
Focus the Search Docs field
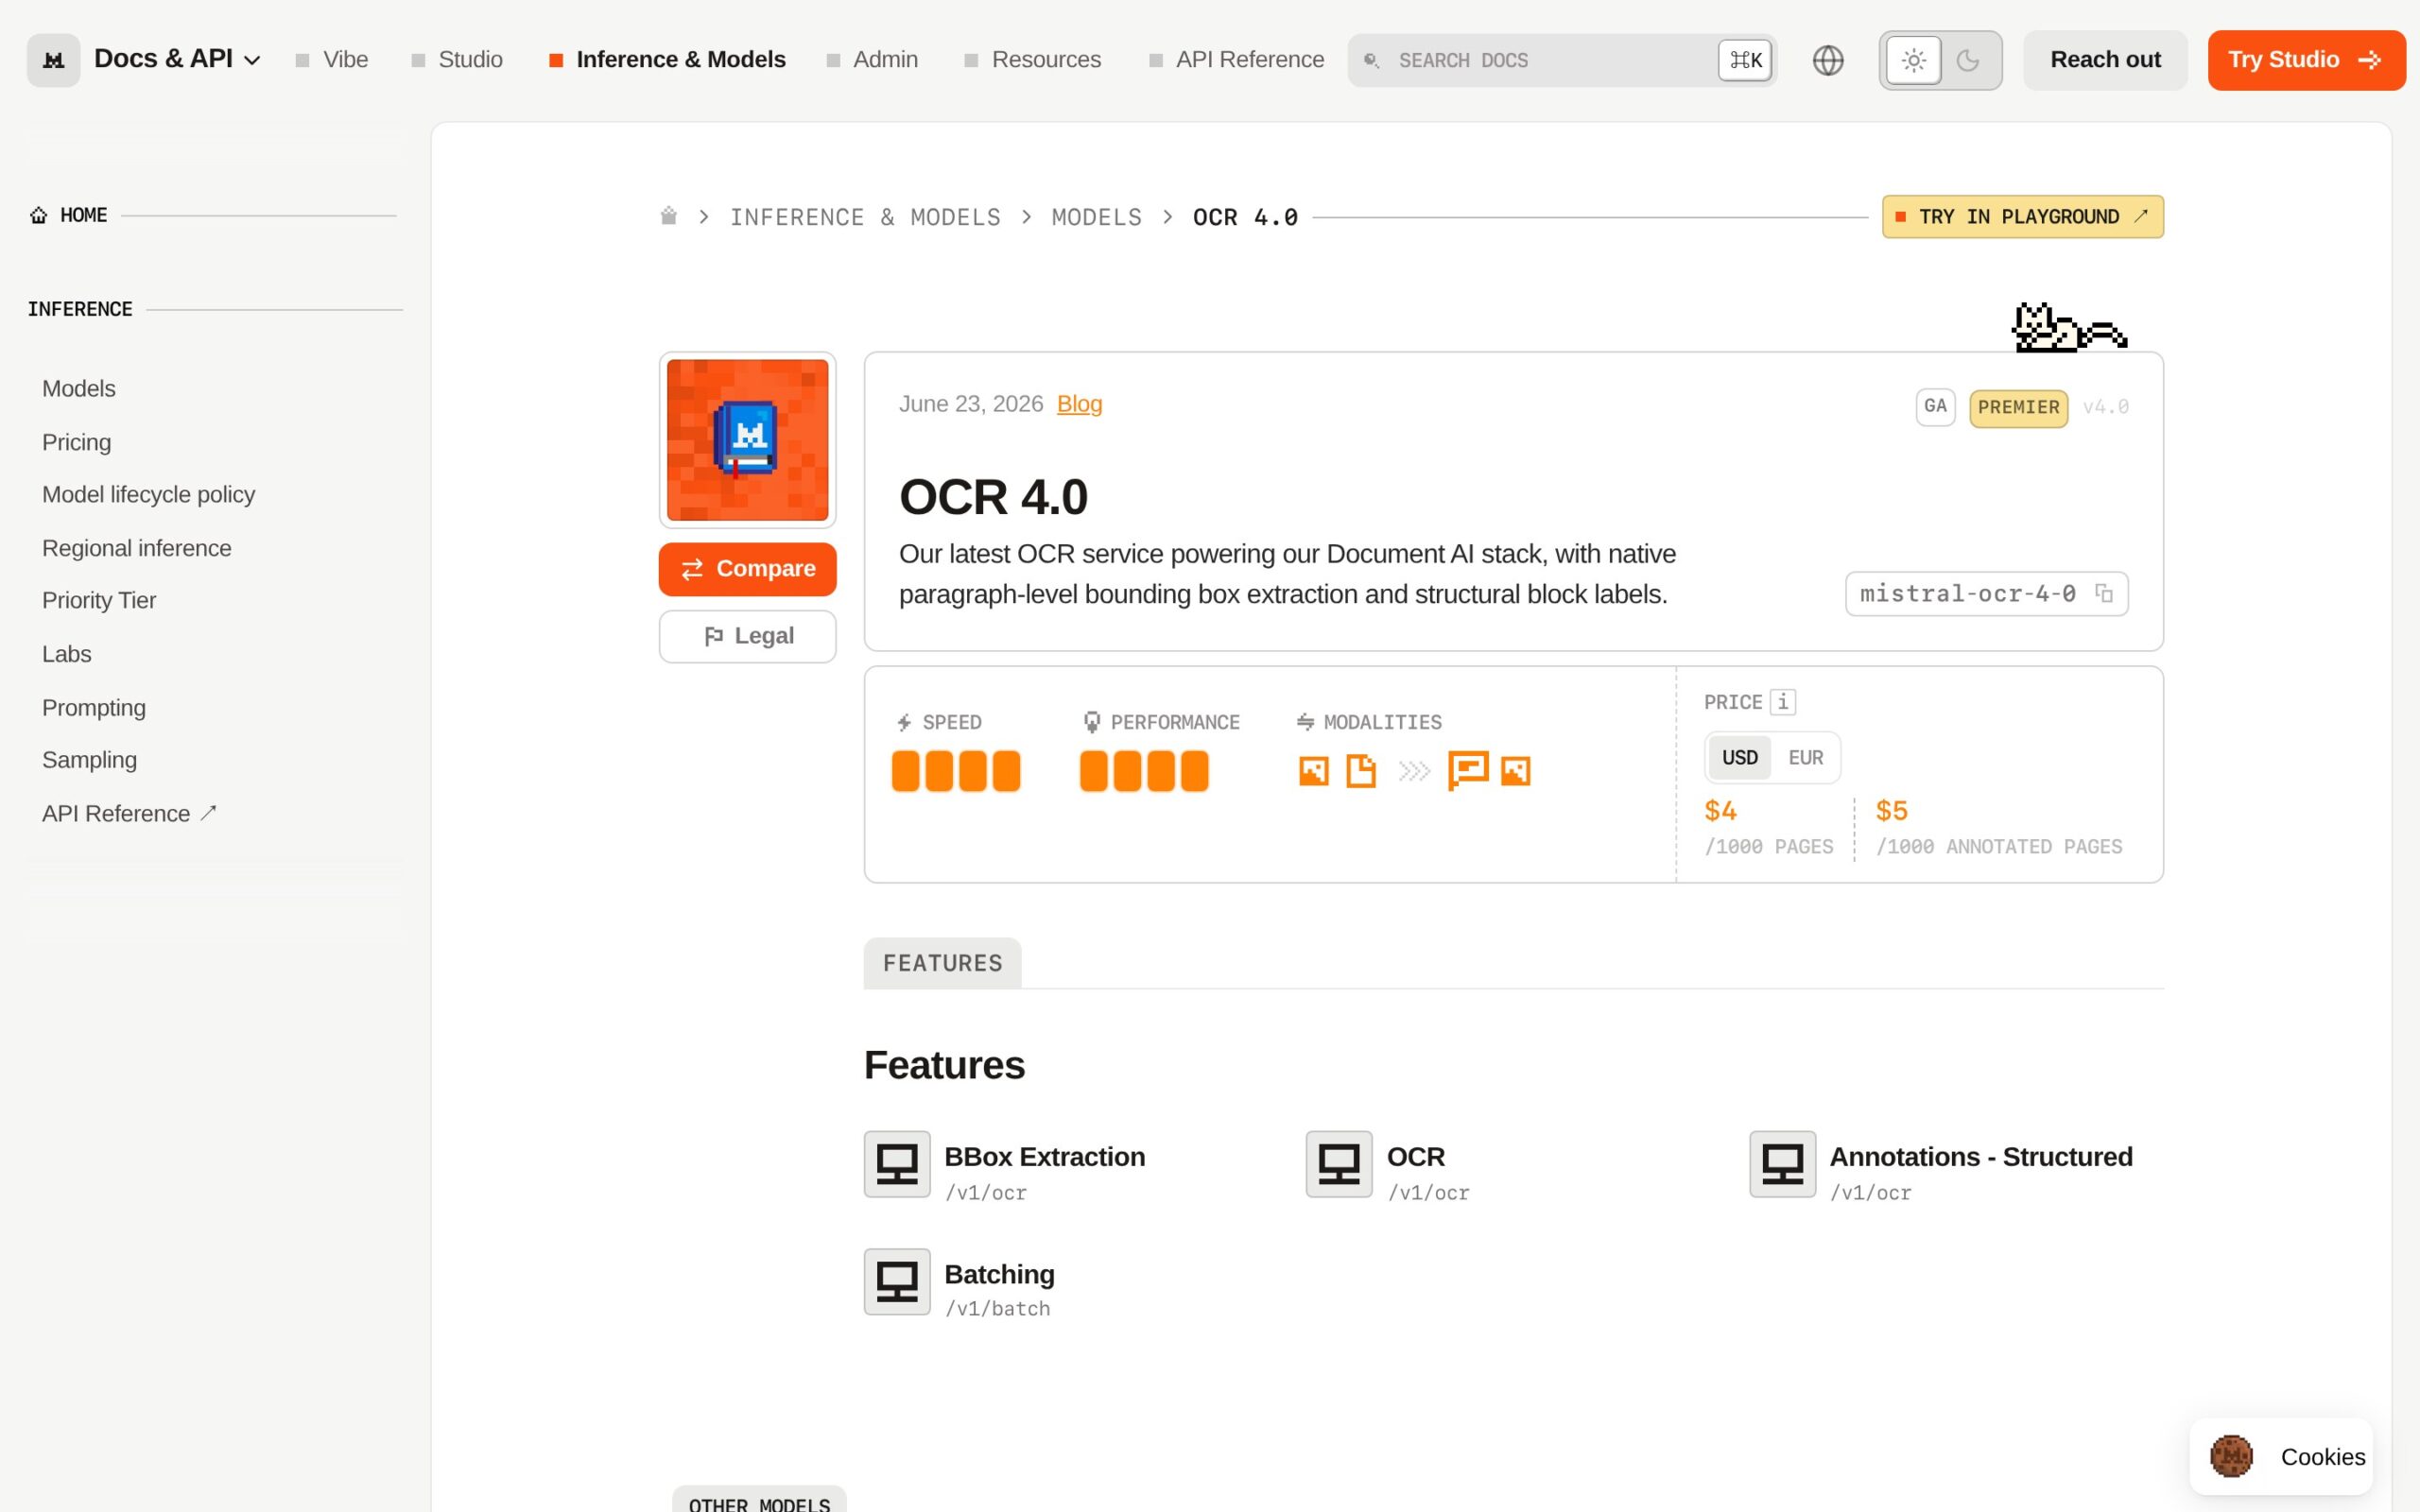(1561, 60)
